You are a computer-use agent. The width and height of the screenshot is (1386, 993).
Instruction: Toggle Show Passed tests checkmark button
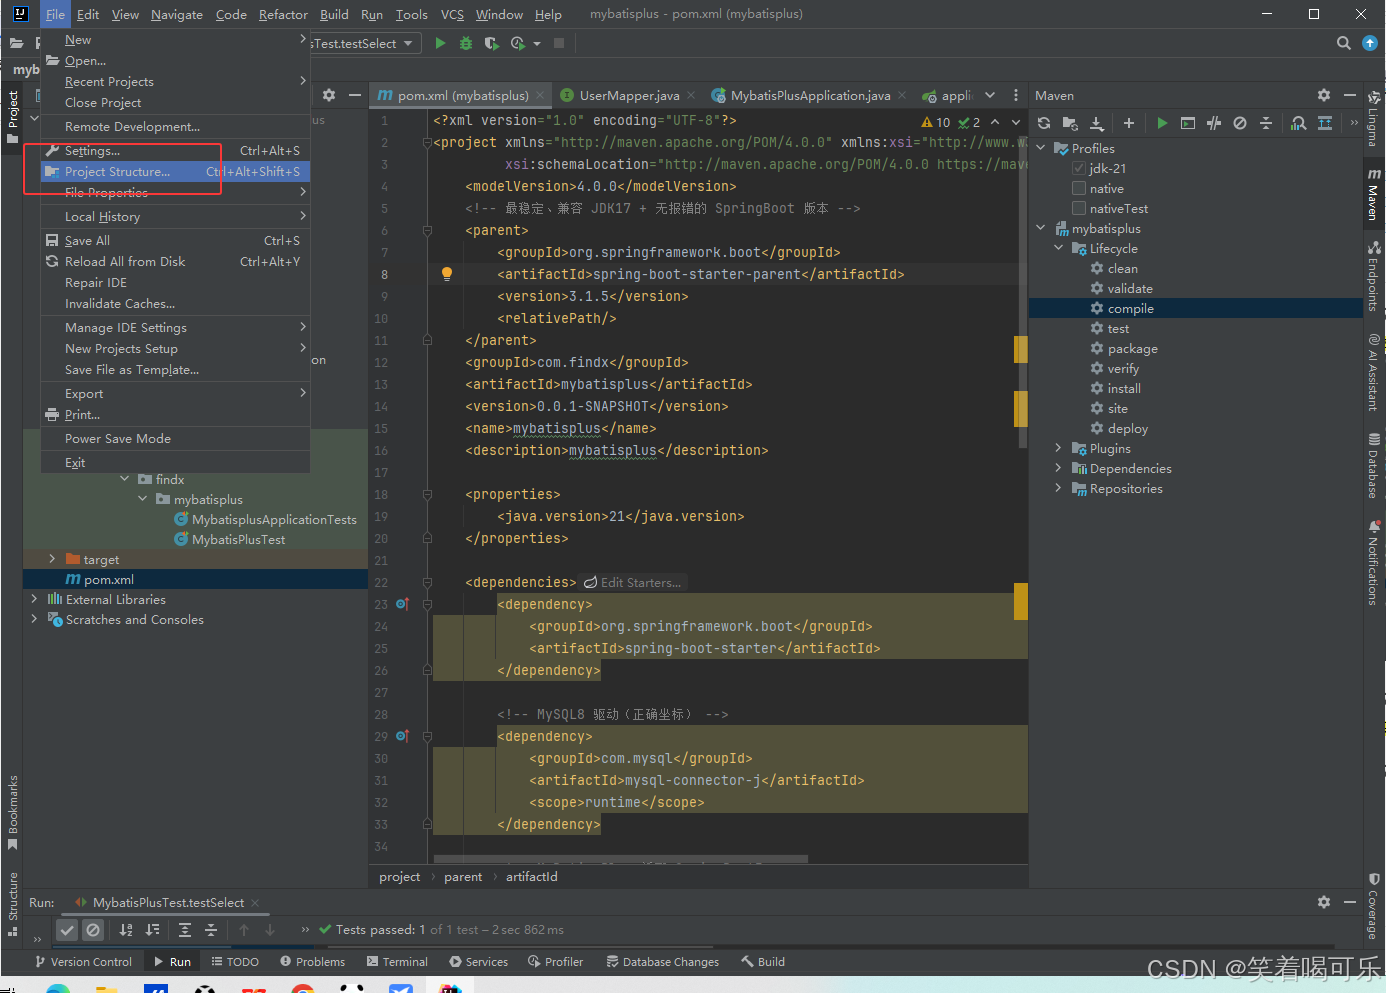tap(67, 930)
